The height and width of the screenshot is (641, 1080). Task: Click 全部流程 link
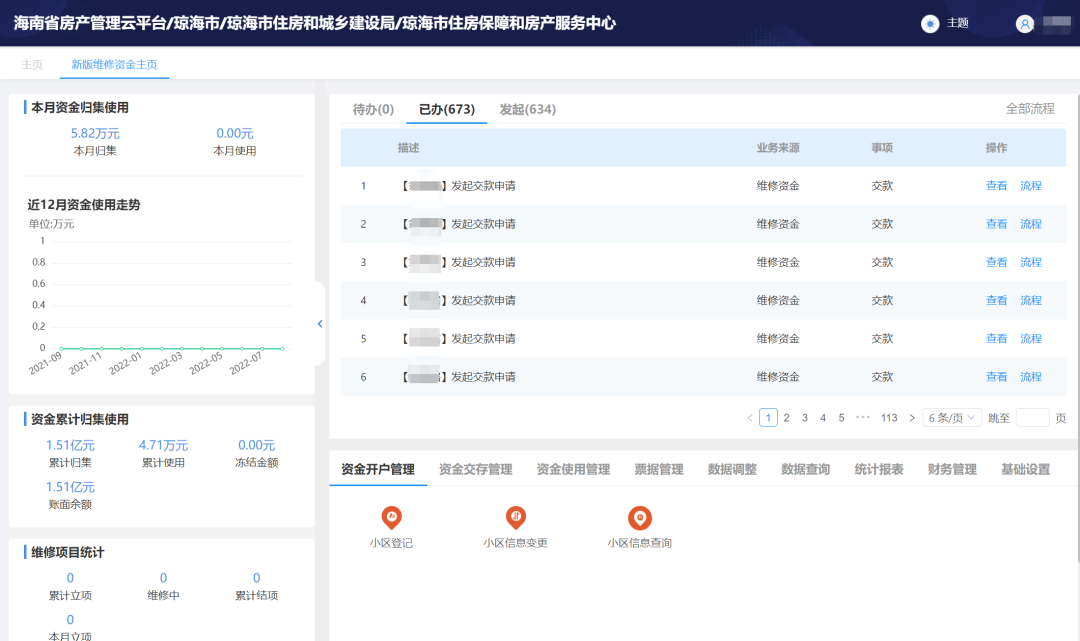1030,108
